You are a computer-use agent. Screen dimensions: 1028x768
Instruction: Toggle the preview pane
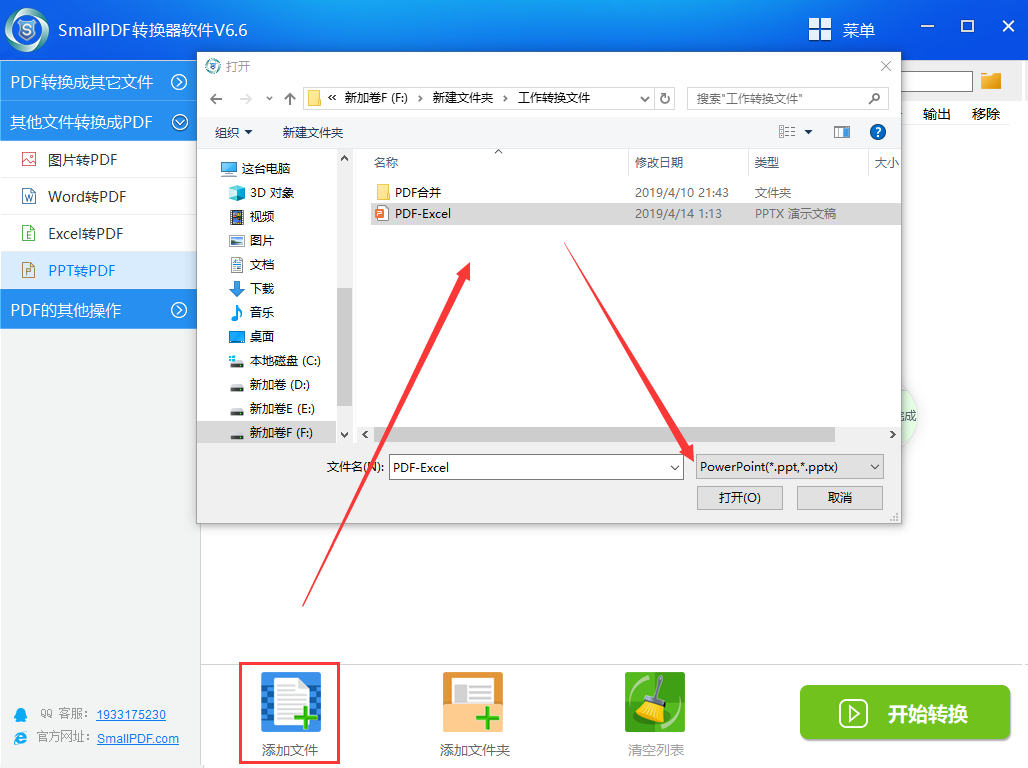pos(842,132)
